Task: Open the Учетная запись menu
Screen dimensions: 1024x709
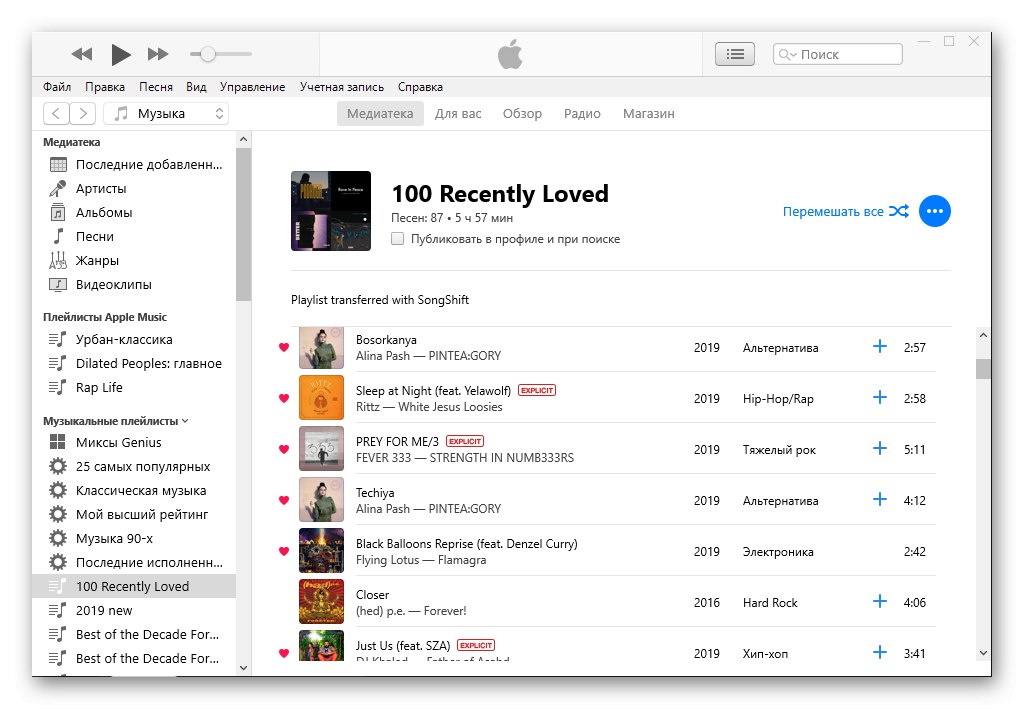Action: 342,87
